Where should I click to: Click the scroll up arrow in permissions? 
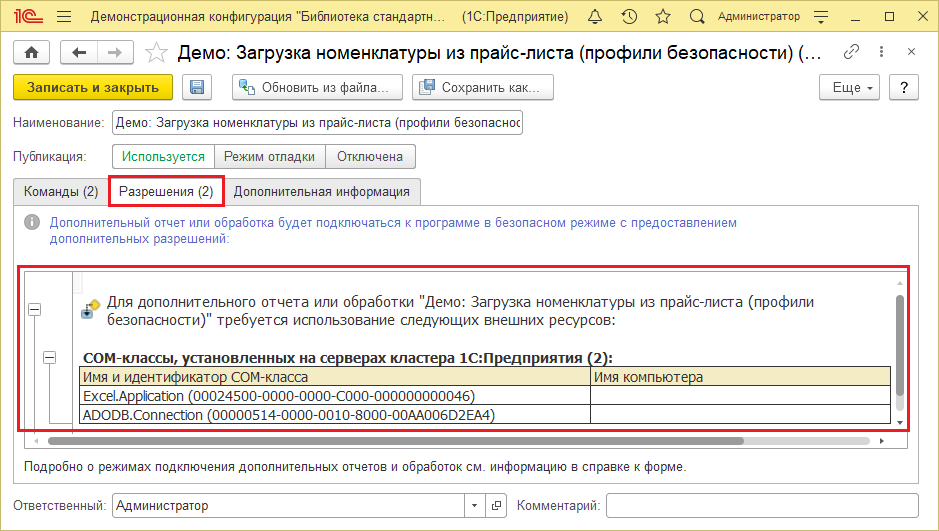coord(899,283)
